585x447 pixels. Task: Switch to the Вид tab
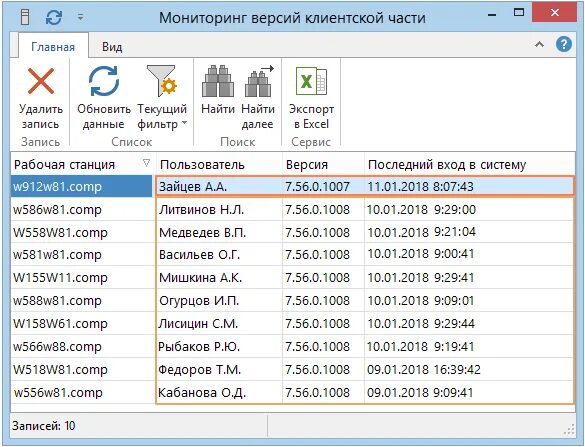112,47
